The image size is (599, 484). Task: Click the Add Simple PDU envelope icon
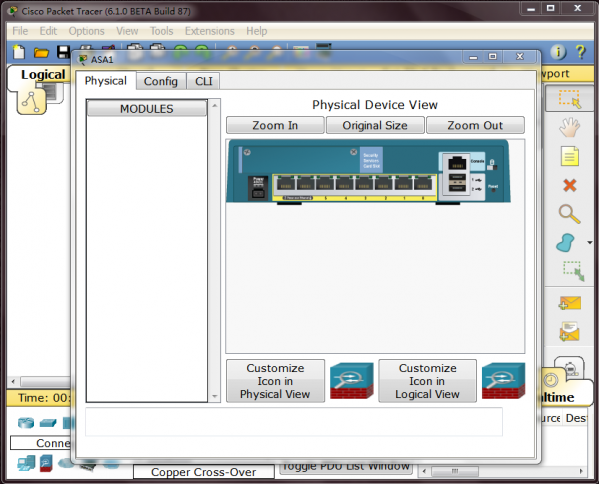(570, 303)
